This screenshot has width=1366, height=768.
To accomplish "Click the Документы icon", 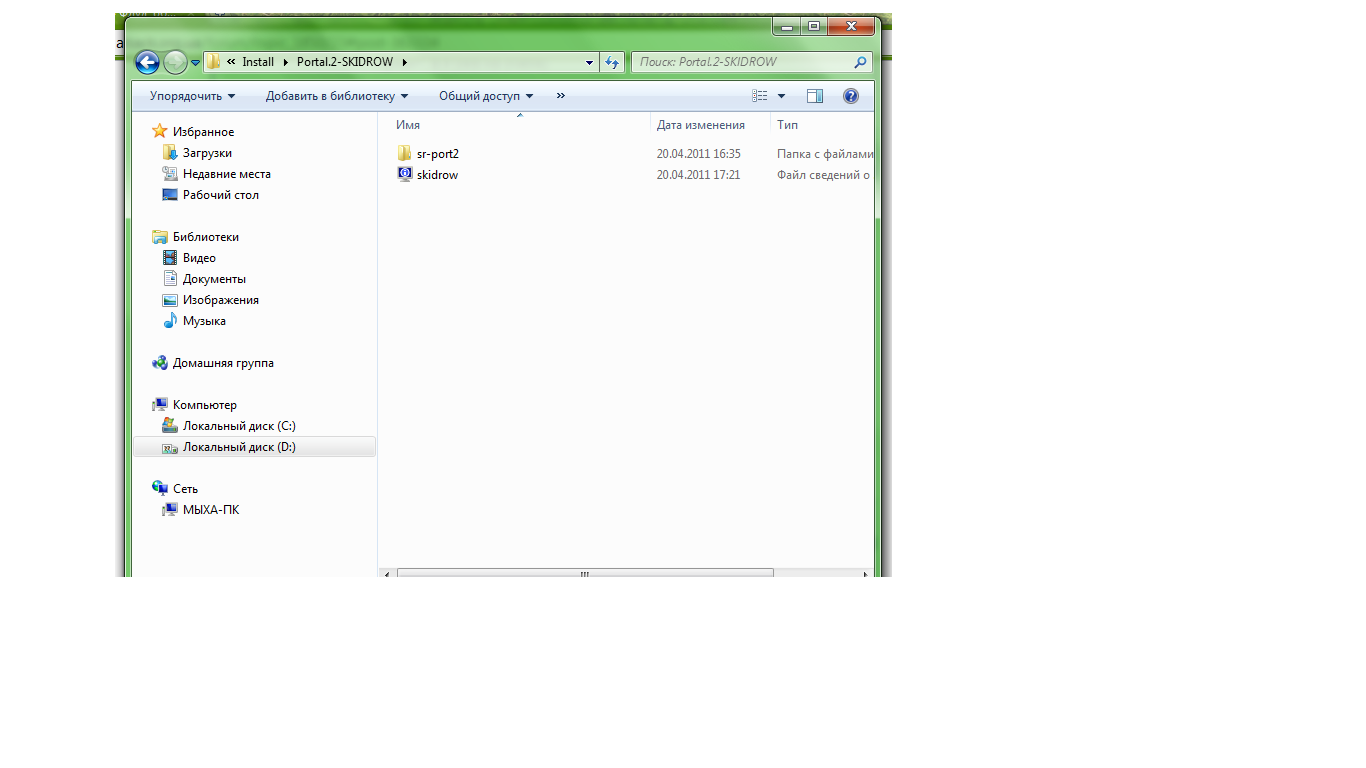I will 170,279.
